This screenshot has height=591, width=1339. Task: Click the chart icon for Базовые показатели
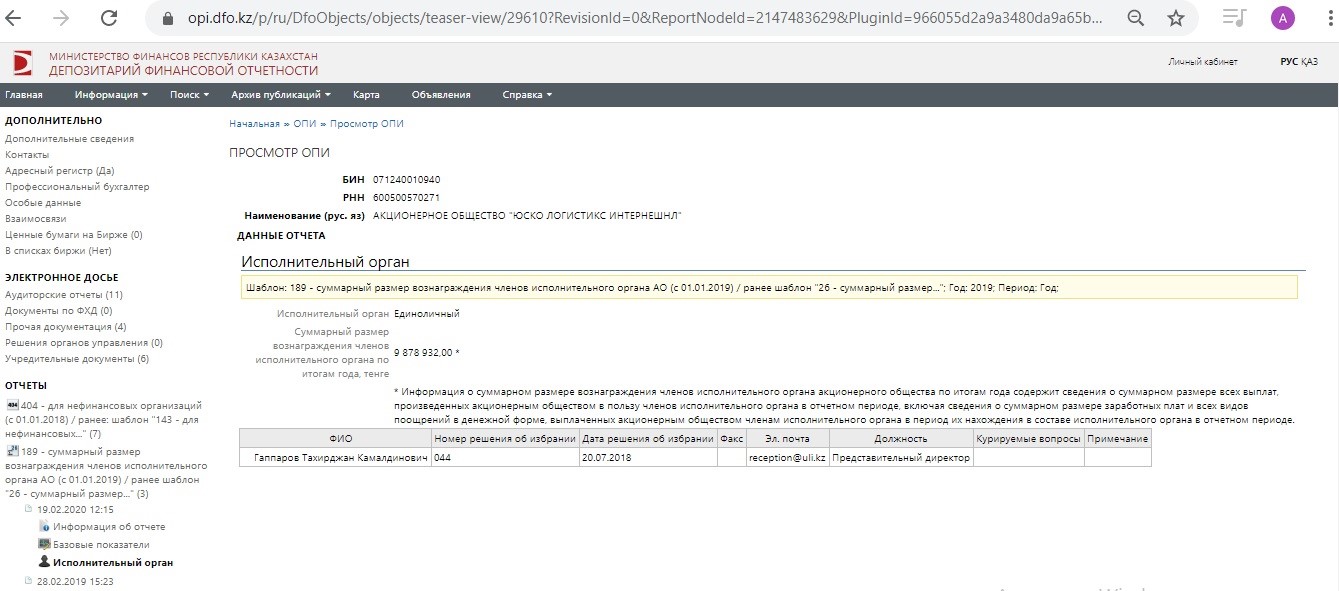pyautogui.click(x=44, y=544)
